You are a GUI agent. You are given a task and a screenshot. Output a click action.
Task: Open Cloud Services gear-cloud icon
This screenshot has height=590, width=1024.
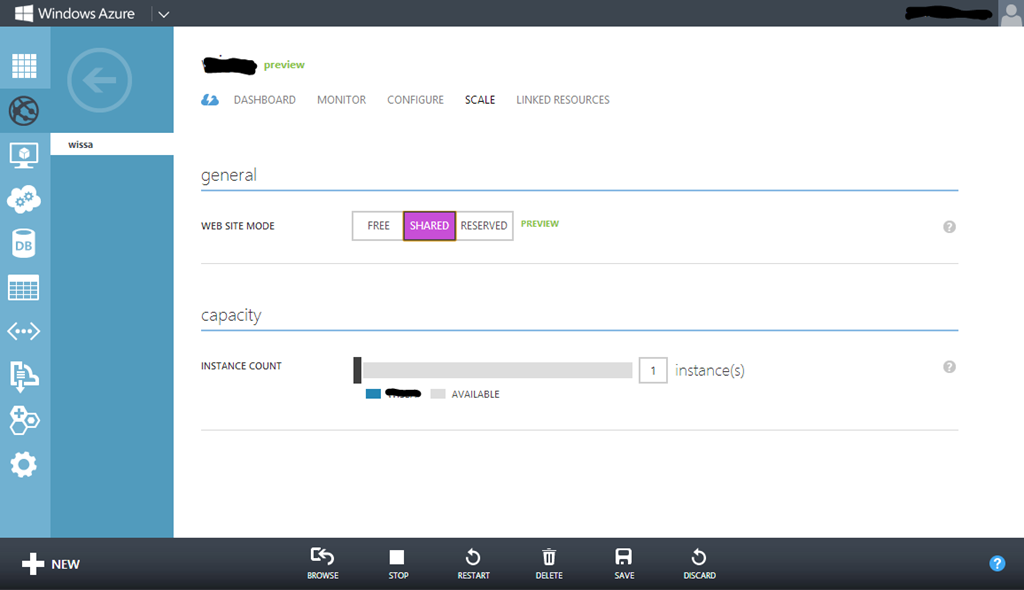coord(24,199)
